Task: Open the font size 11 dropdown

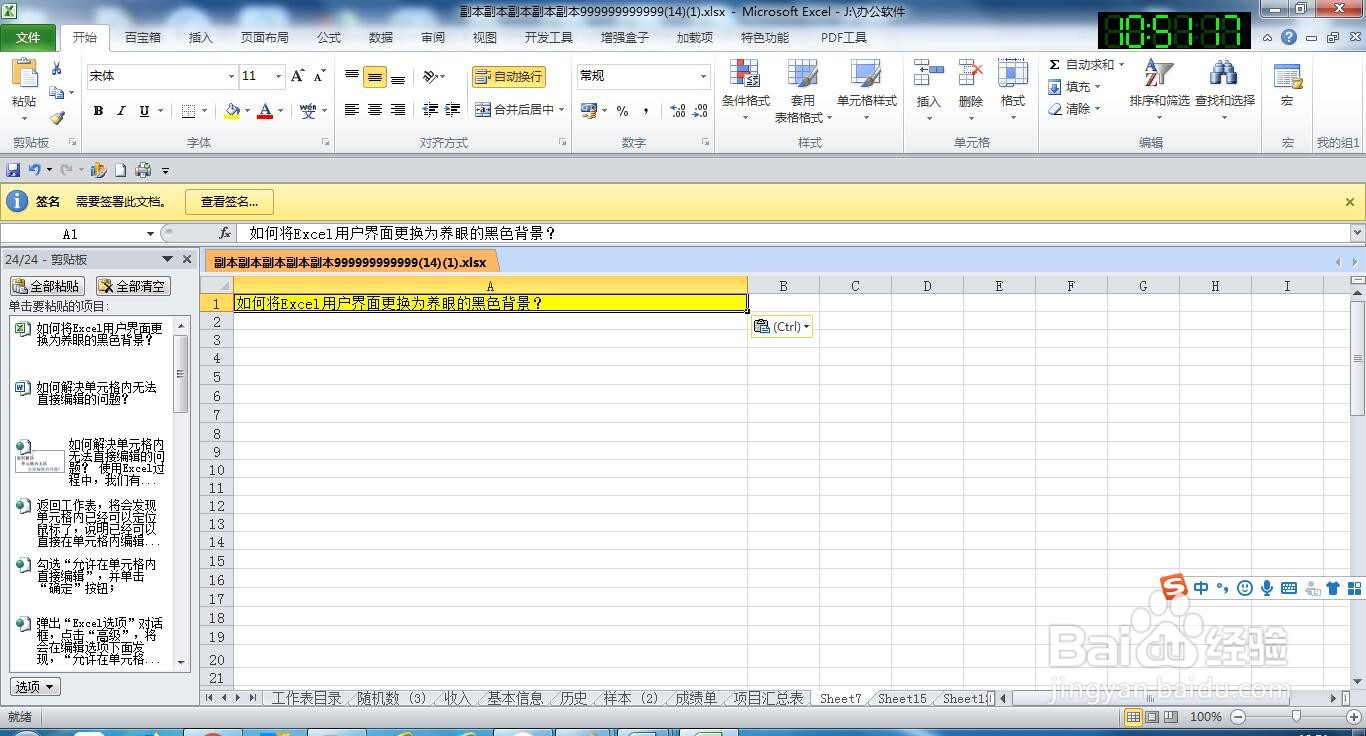Action: 276,76
